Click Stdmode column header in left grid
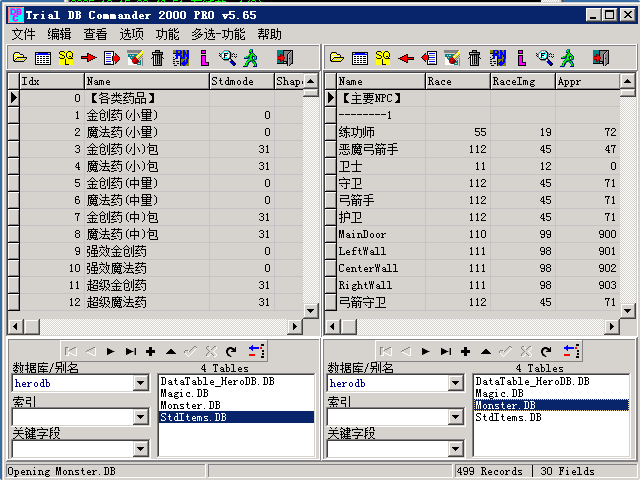The width and height of the screenshot is (640, 480). (242, 81)
